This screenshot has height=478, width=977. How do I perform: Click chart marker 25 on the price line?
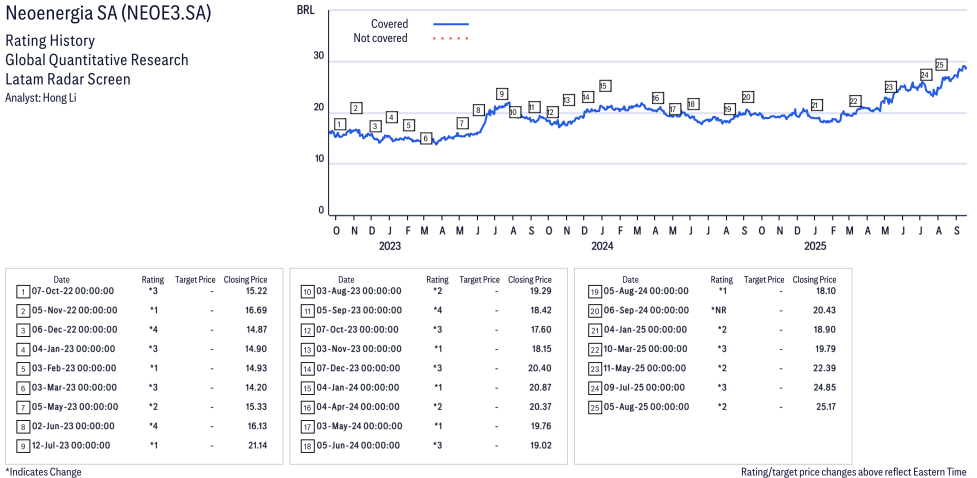point(940,64)
